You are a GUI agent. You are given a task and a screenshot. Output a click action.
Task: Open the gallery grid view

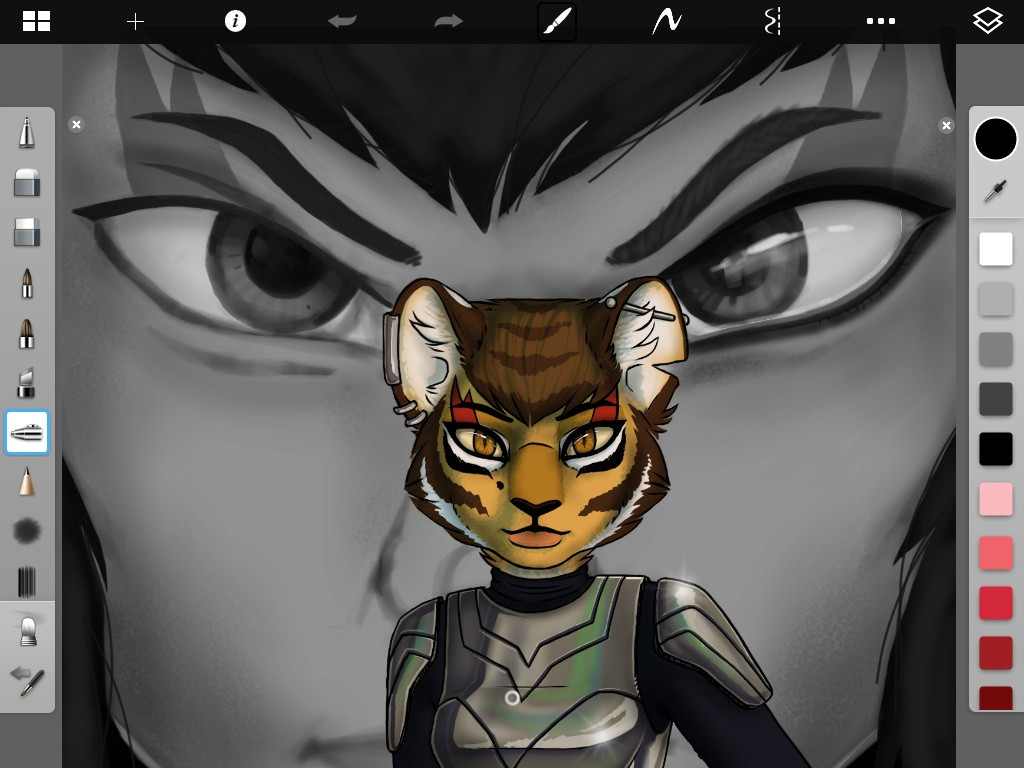point(37,21)
